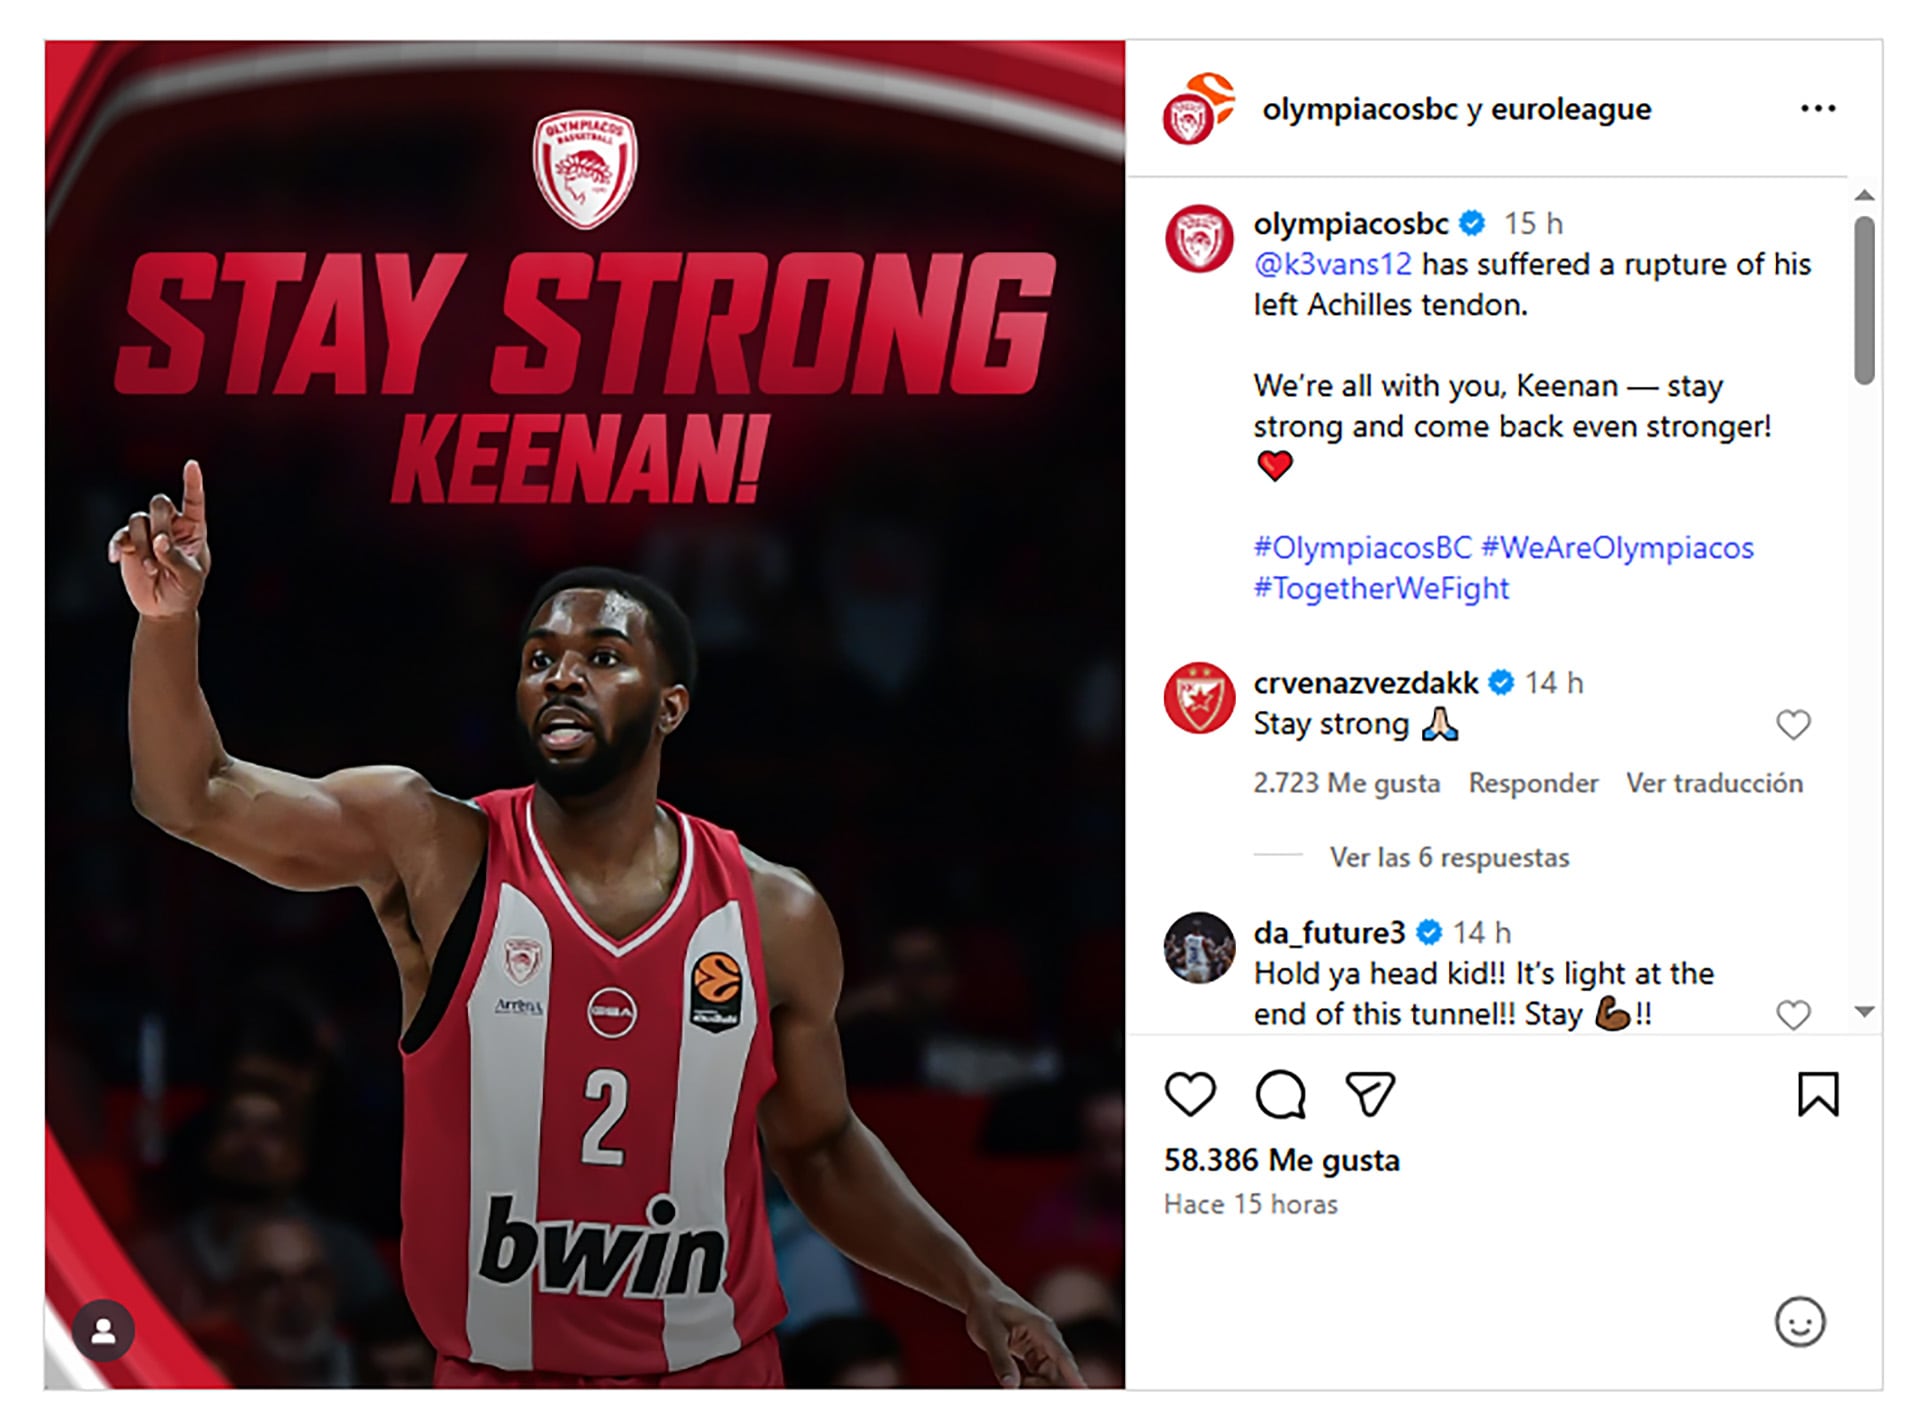
Task: Open emoji picker smiley icon
Action: click(1800, 1322)
